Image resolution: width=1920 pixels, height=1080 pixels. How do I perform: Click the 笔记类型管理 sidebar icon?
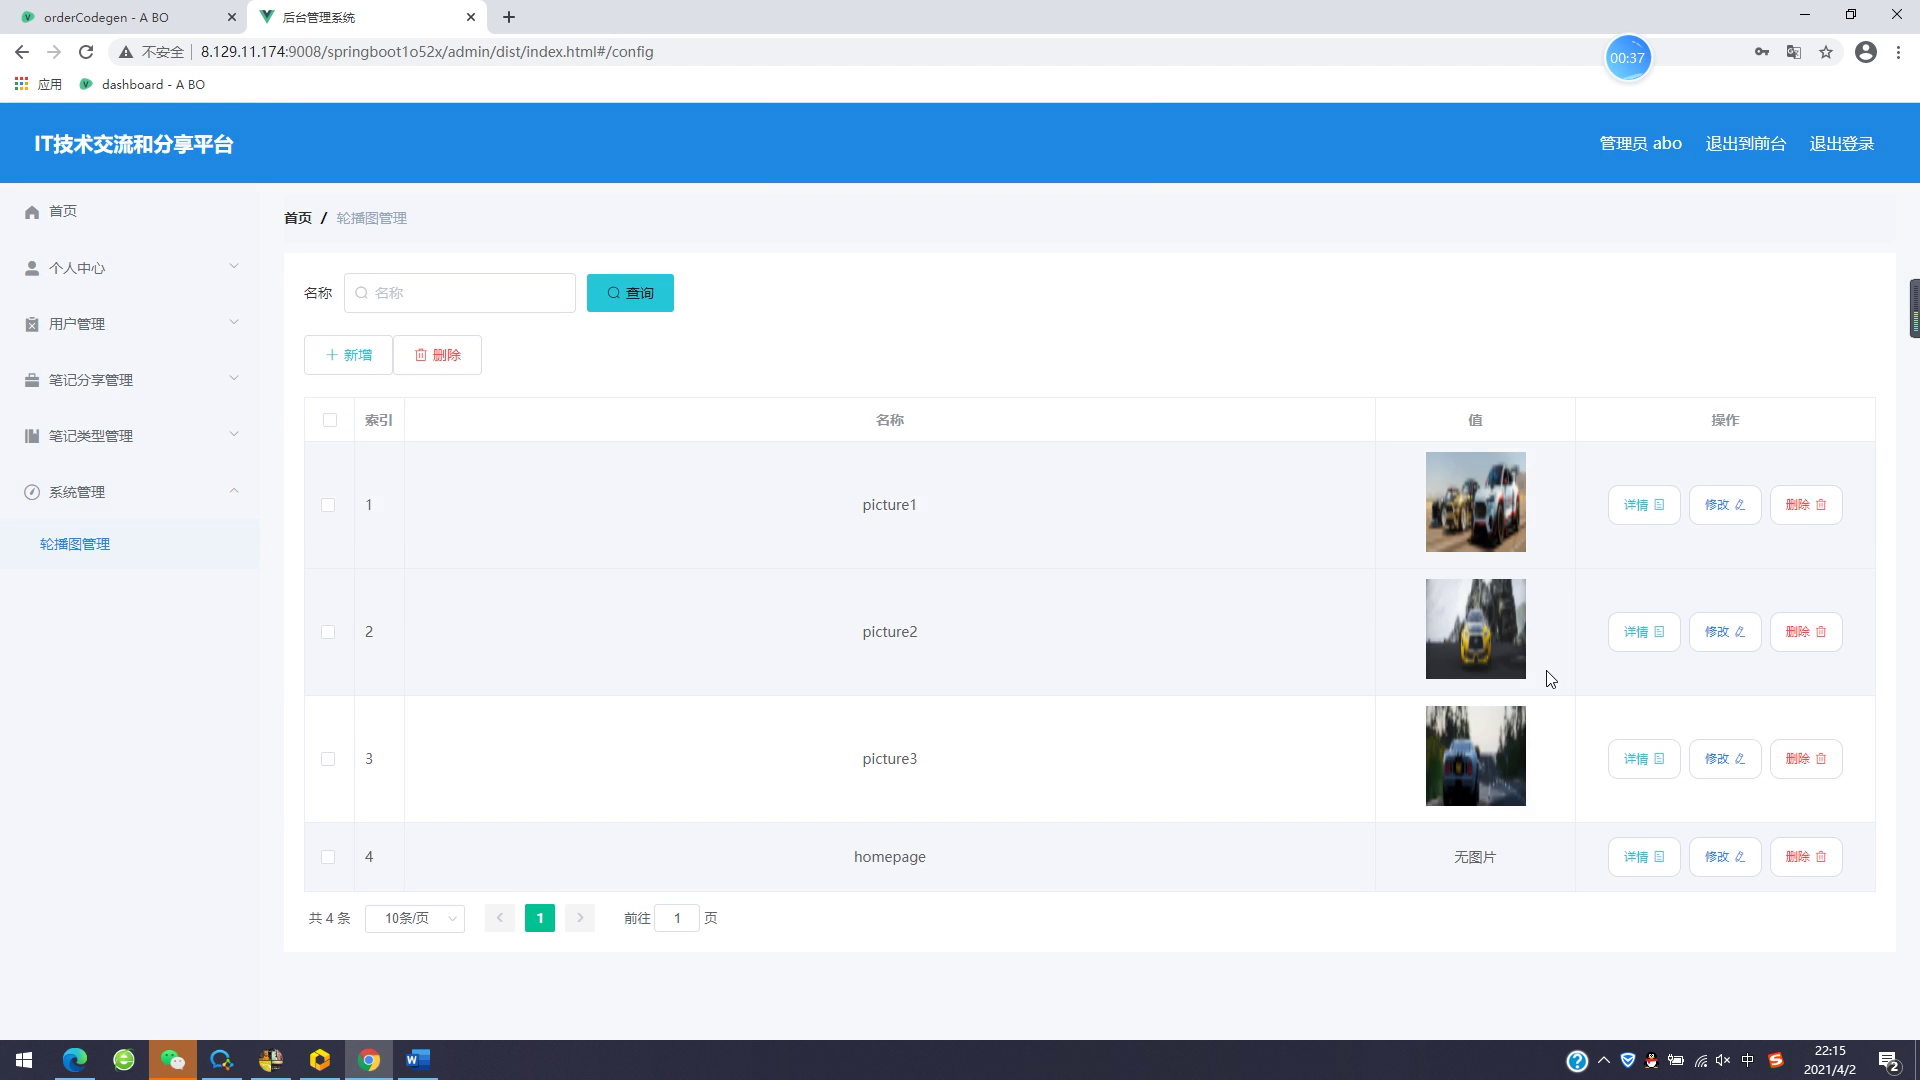click(x=32, y=436)
